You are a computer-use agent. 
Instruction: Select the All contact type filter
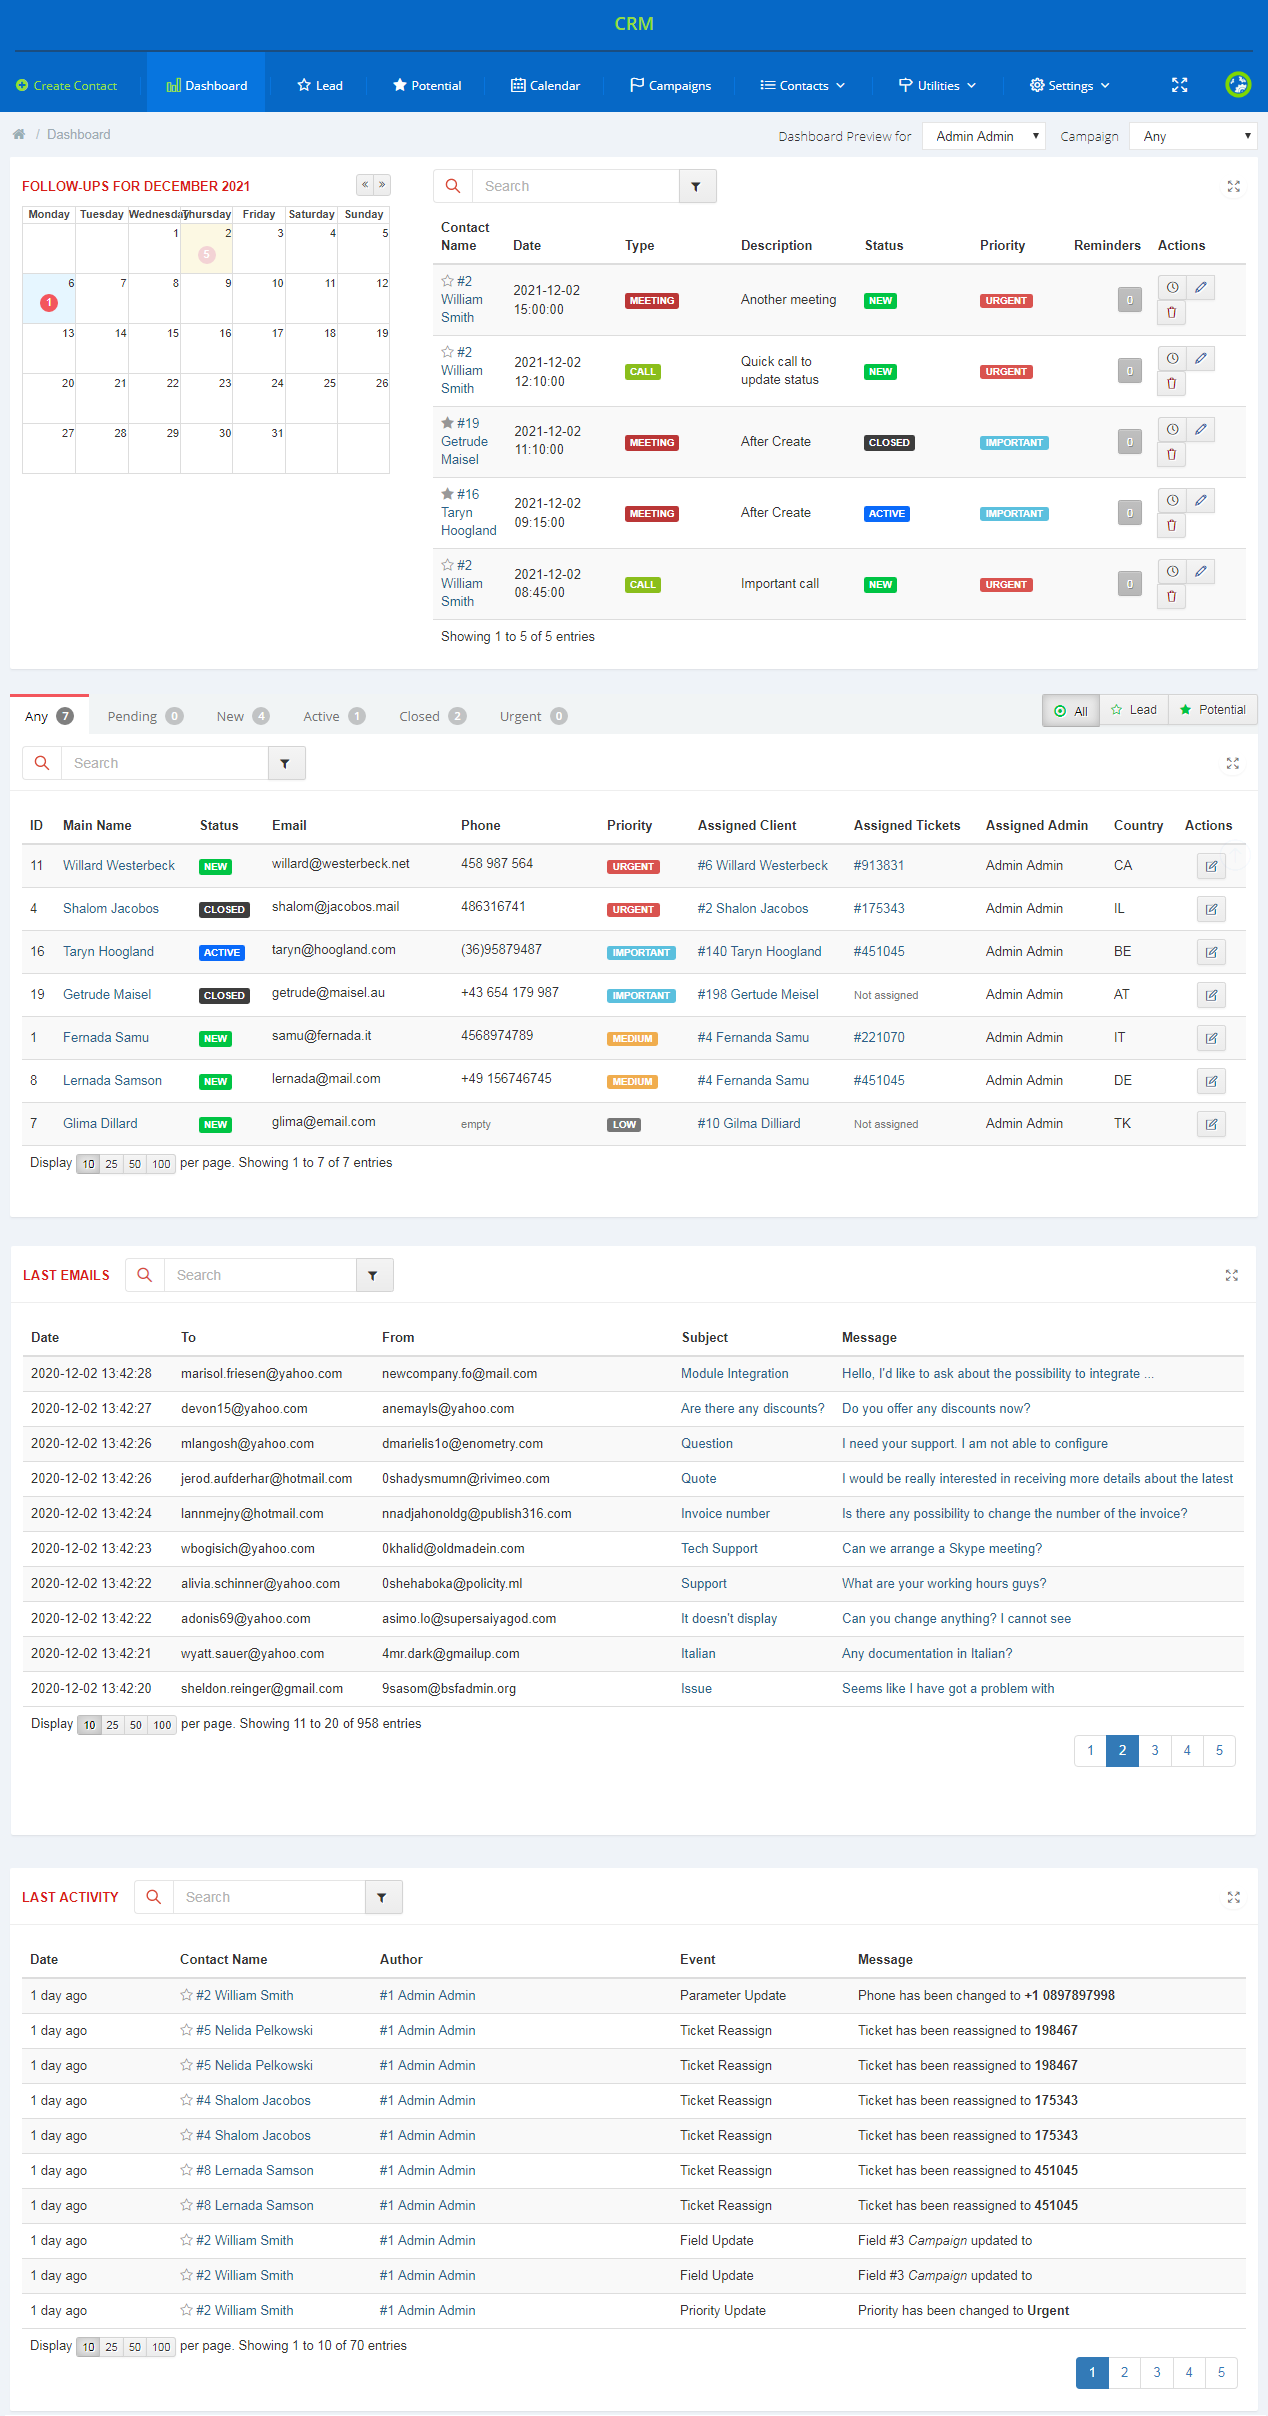point(1071,710)
